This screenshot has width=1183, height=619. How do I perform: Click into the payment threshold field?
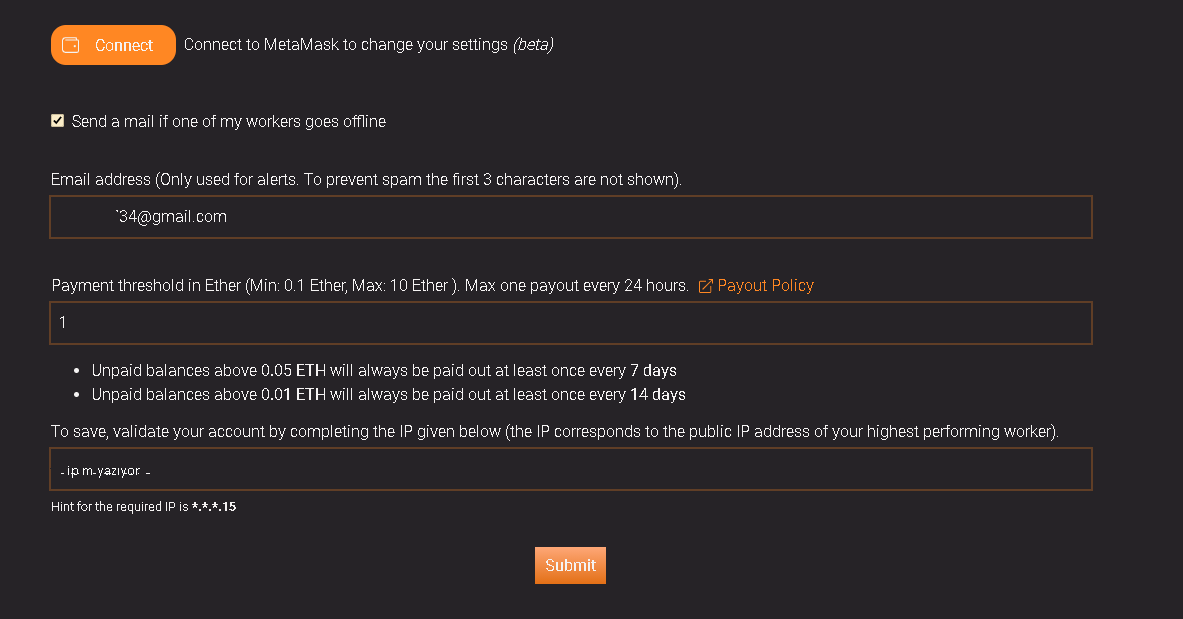point(570,323)
